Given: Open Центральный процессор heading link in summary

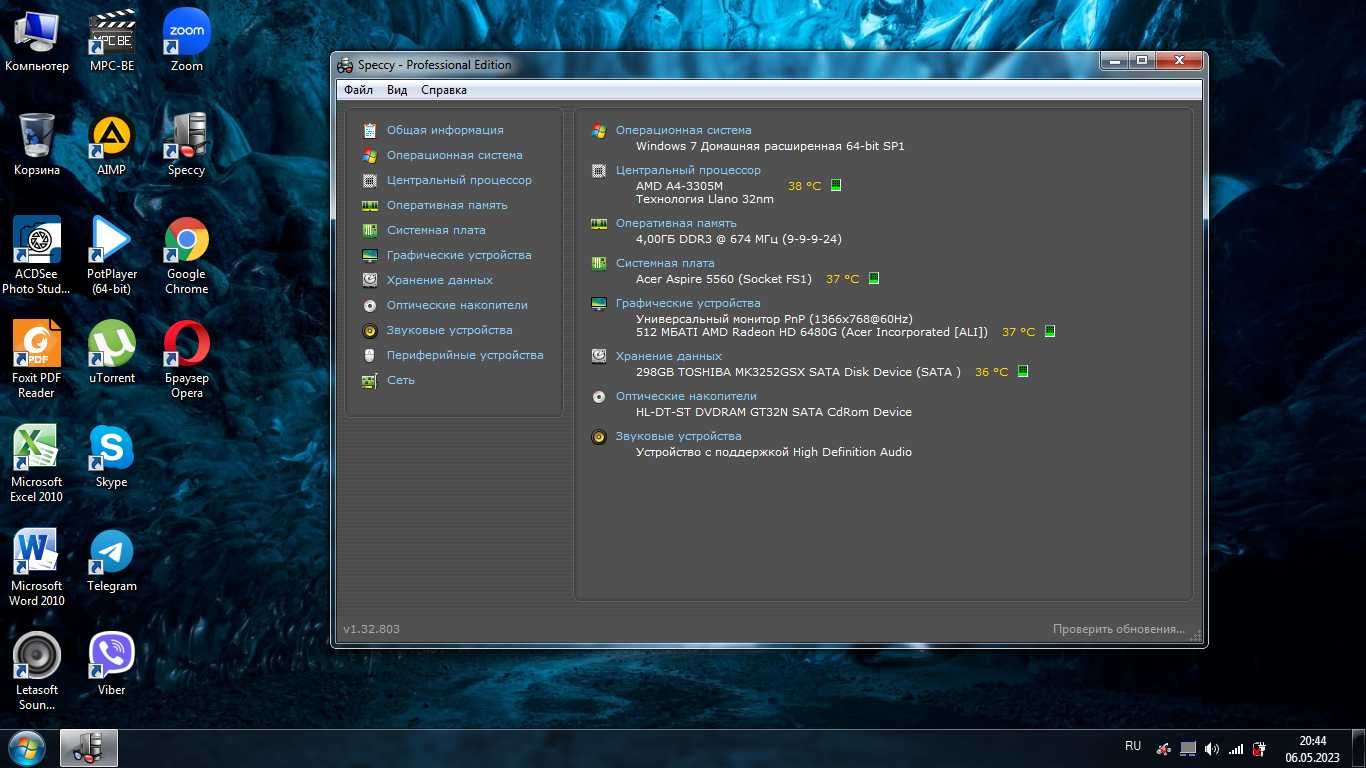Looking at the screenshot, I should coord(688,170).
